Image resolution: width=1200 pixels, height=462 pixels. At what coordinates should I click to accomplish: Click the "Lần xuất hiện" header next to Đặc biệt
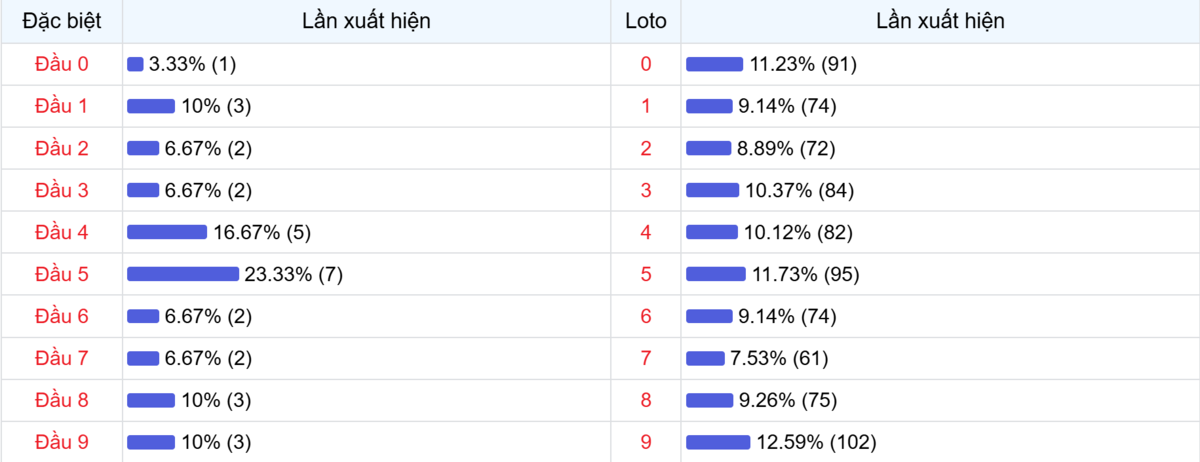366,21
